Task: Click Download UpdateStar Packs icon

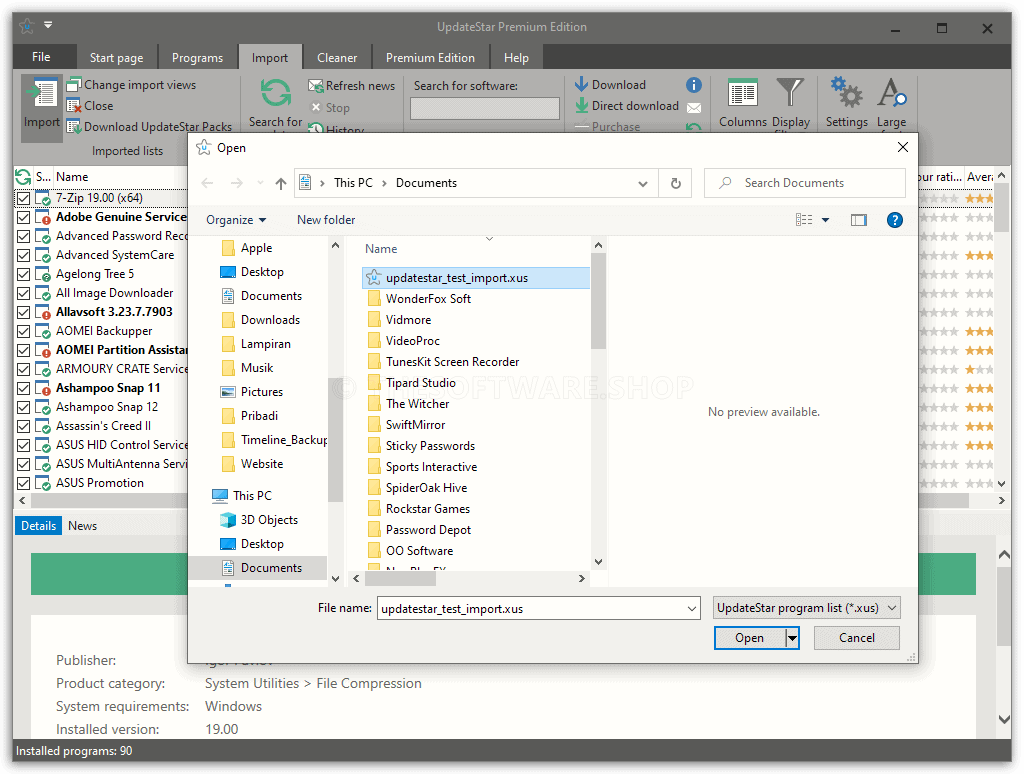Action: click(74, 127)
